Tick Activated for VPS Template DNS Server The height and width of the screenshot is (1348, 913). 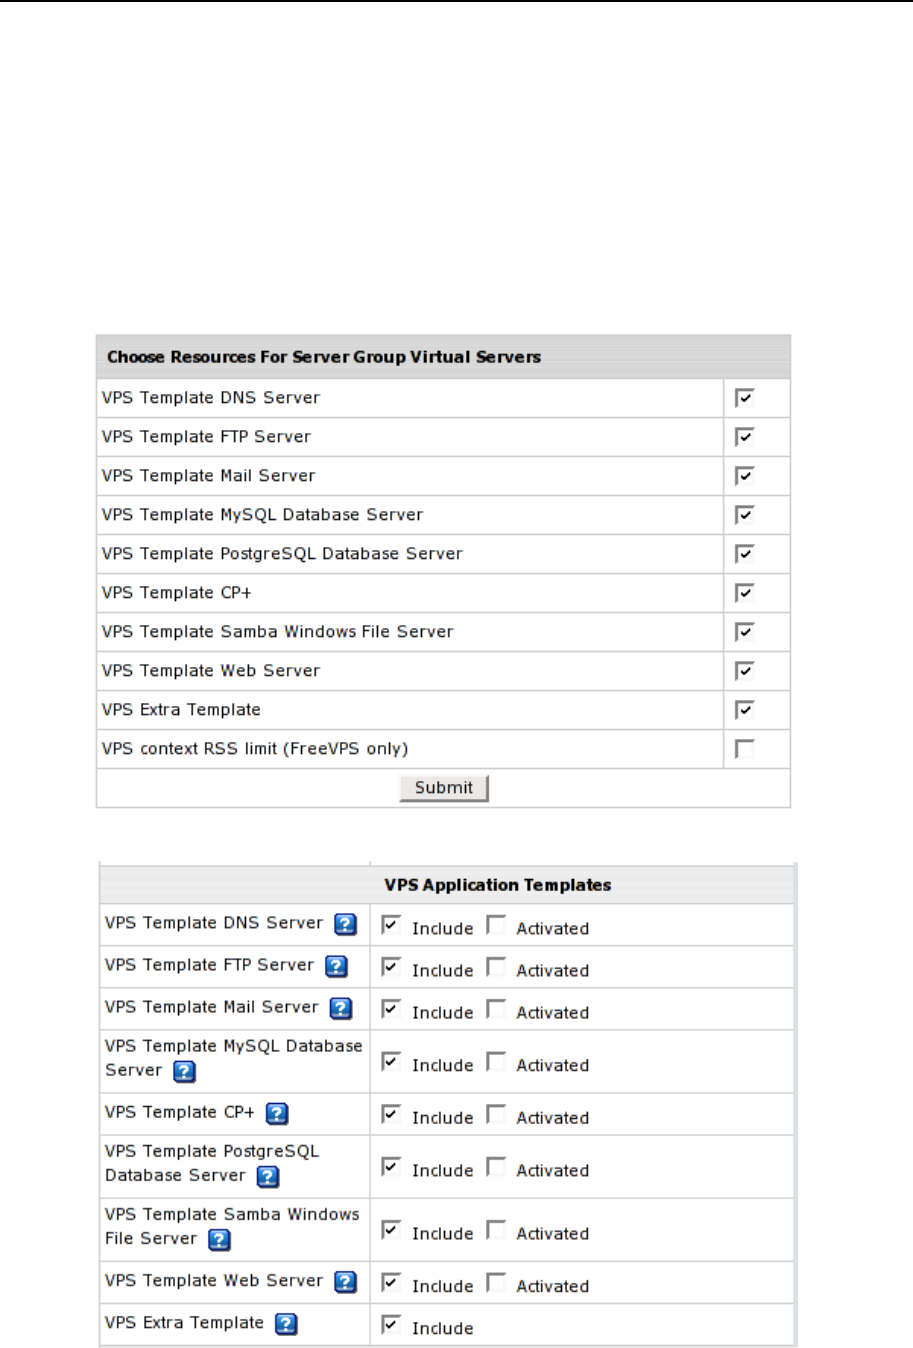[496, 925]
